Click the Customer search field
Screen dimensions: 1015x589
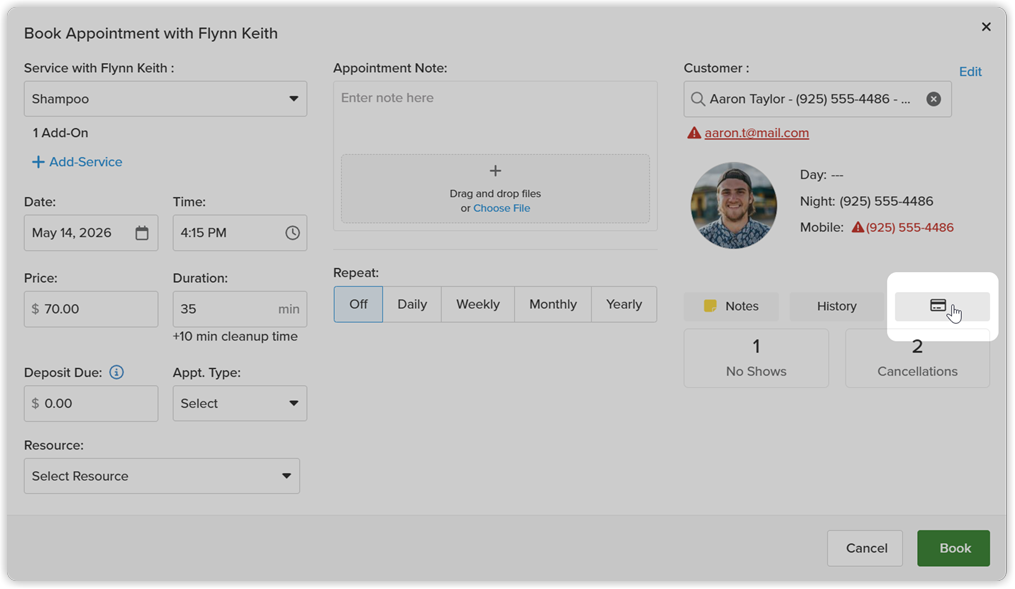point(818,99)
